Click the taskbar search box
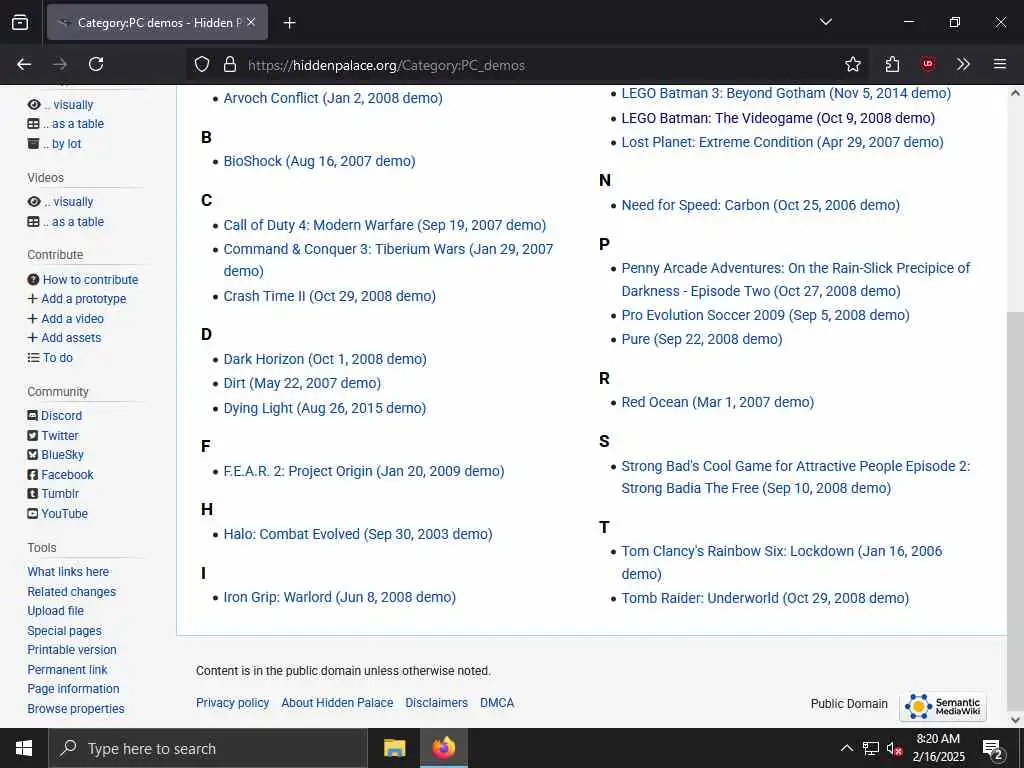Screen dimensions: 1024x768 coord(208,748)
